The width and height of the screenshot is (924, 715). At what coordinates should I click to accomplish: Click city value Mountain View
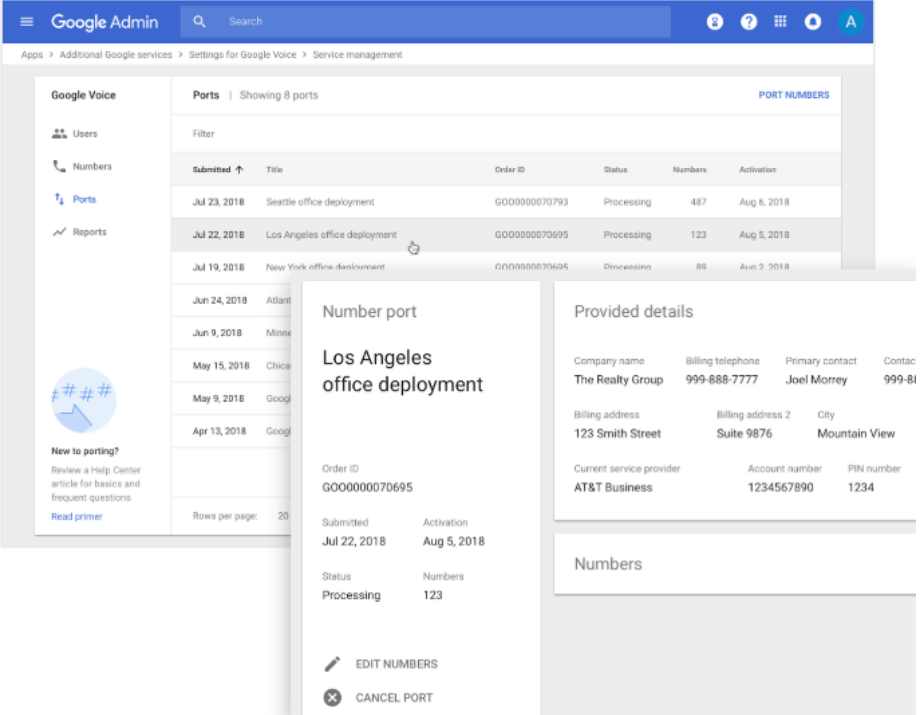click(x=856, y=434)
